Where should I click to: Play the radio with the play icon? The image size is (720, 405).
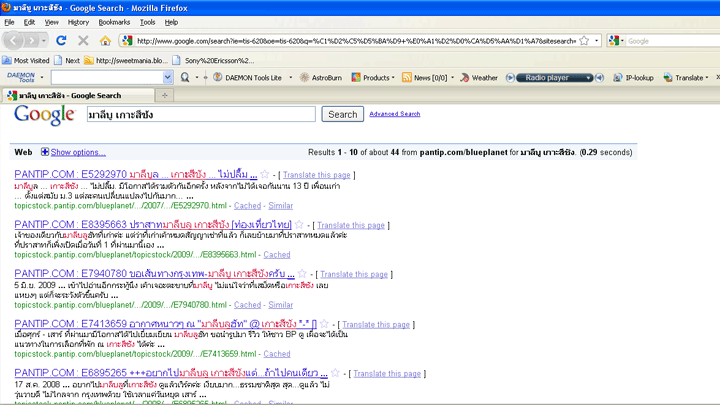pos(510,78)
